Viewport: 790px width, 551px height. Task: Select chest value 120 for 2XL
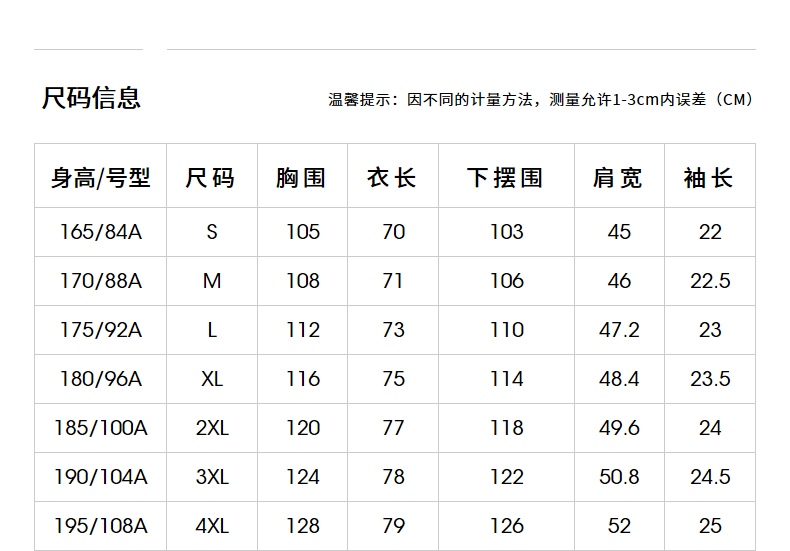coord(302,428)
